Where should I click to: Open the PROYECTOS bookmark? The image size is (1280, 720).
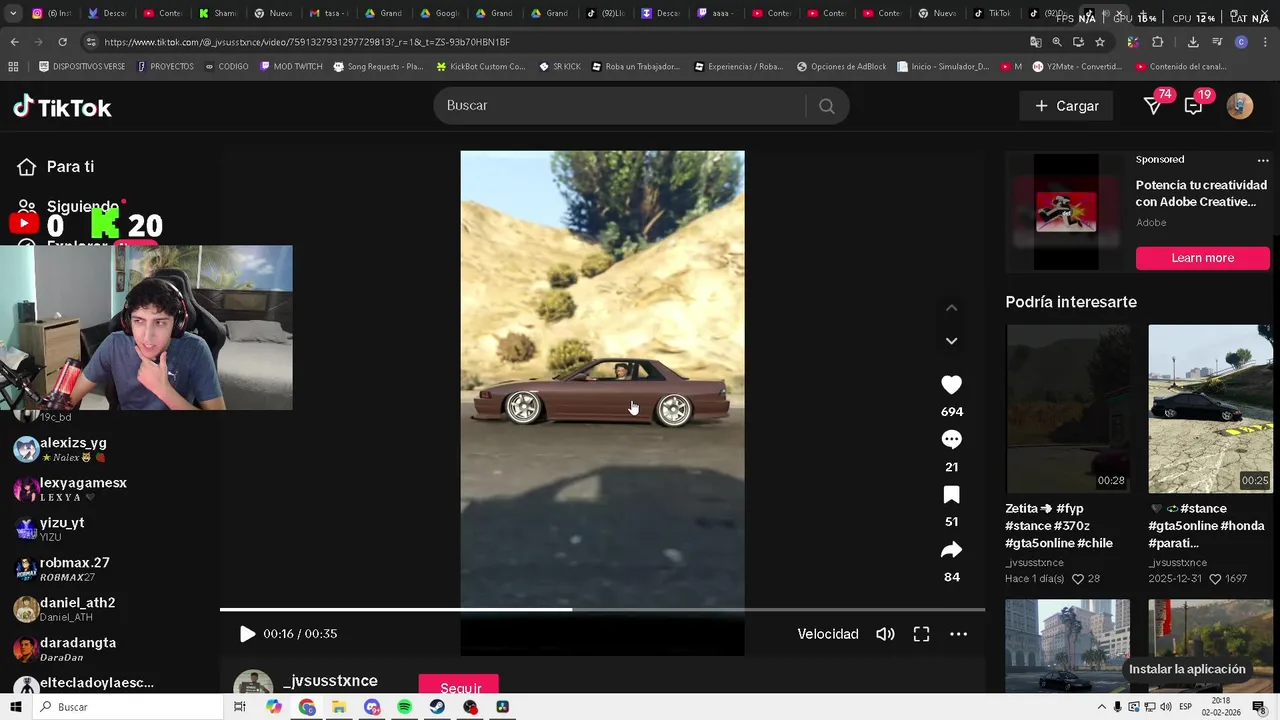click(x=165, y=66)
